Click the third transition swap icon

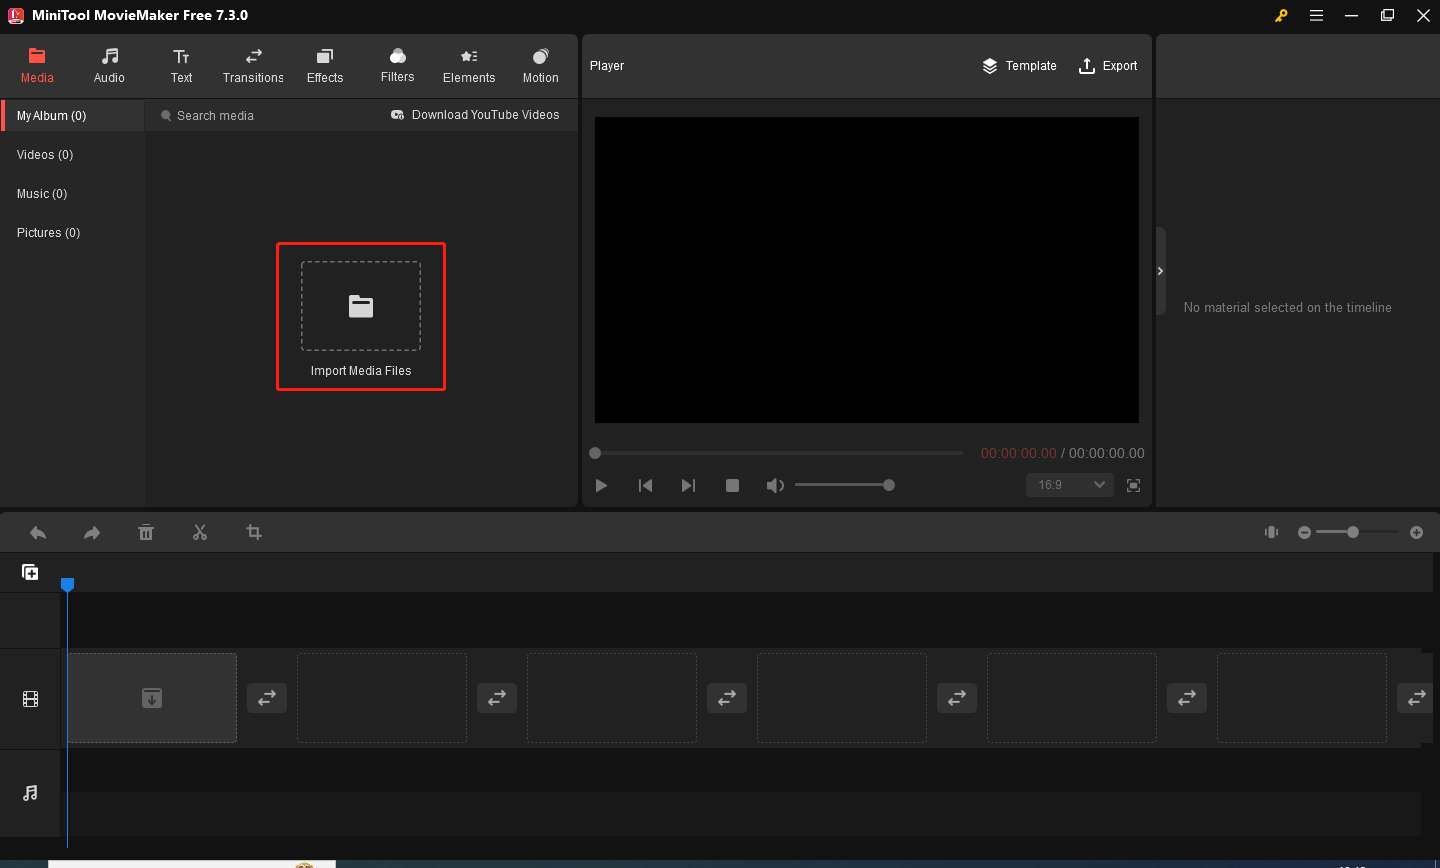click(x=727, y=698)
